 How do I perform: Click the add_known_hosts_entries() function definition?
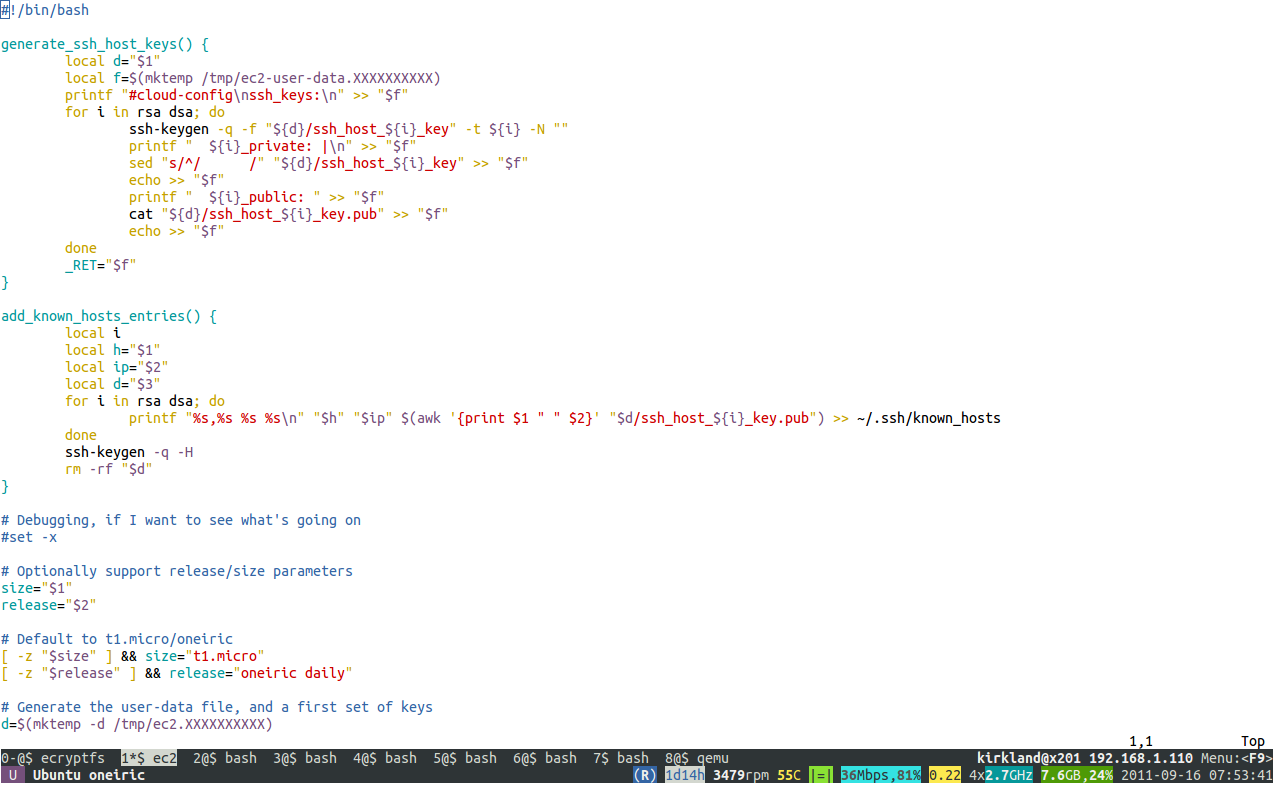click(x=109, y=316)
